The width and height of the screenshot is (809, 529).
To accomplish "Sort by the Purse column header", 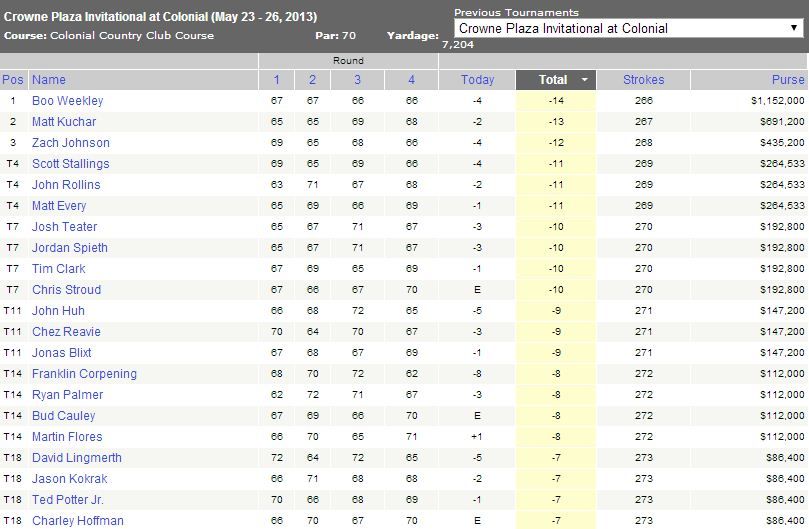I will [x=788, y=79].
